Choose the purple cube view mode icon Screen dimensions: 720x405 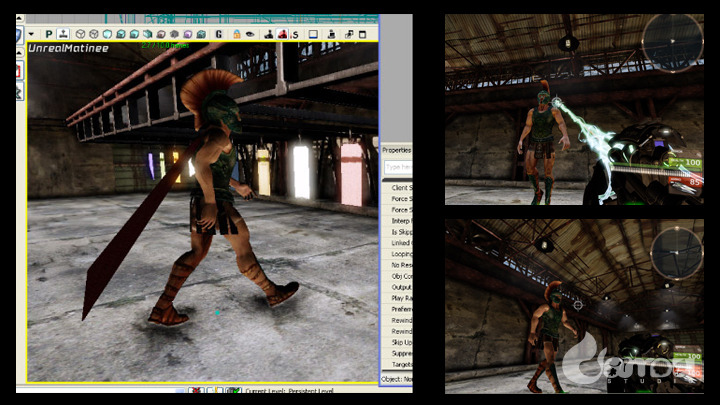click(x=188, y=34)
